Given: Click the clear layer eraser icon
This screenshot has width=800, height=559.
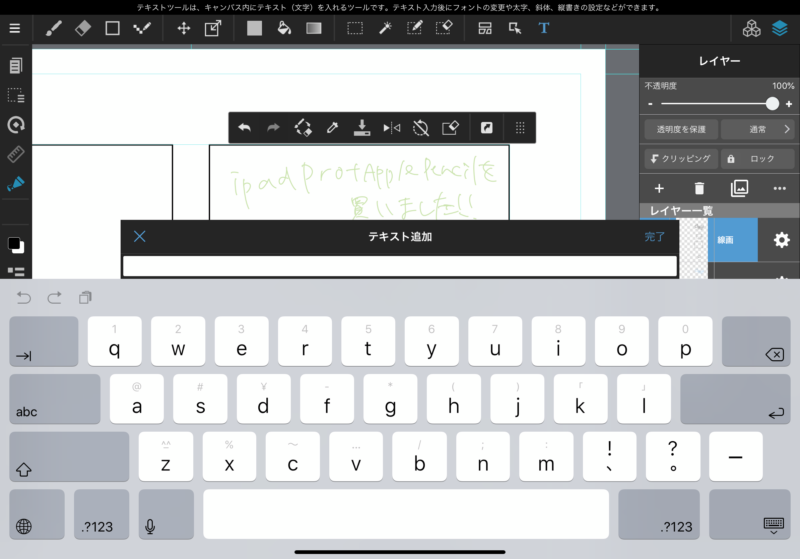Looking at the screenshot, I should (x=451, y=128).
